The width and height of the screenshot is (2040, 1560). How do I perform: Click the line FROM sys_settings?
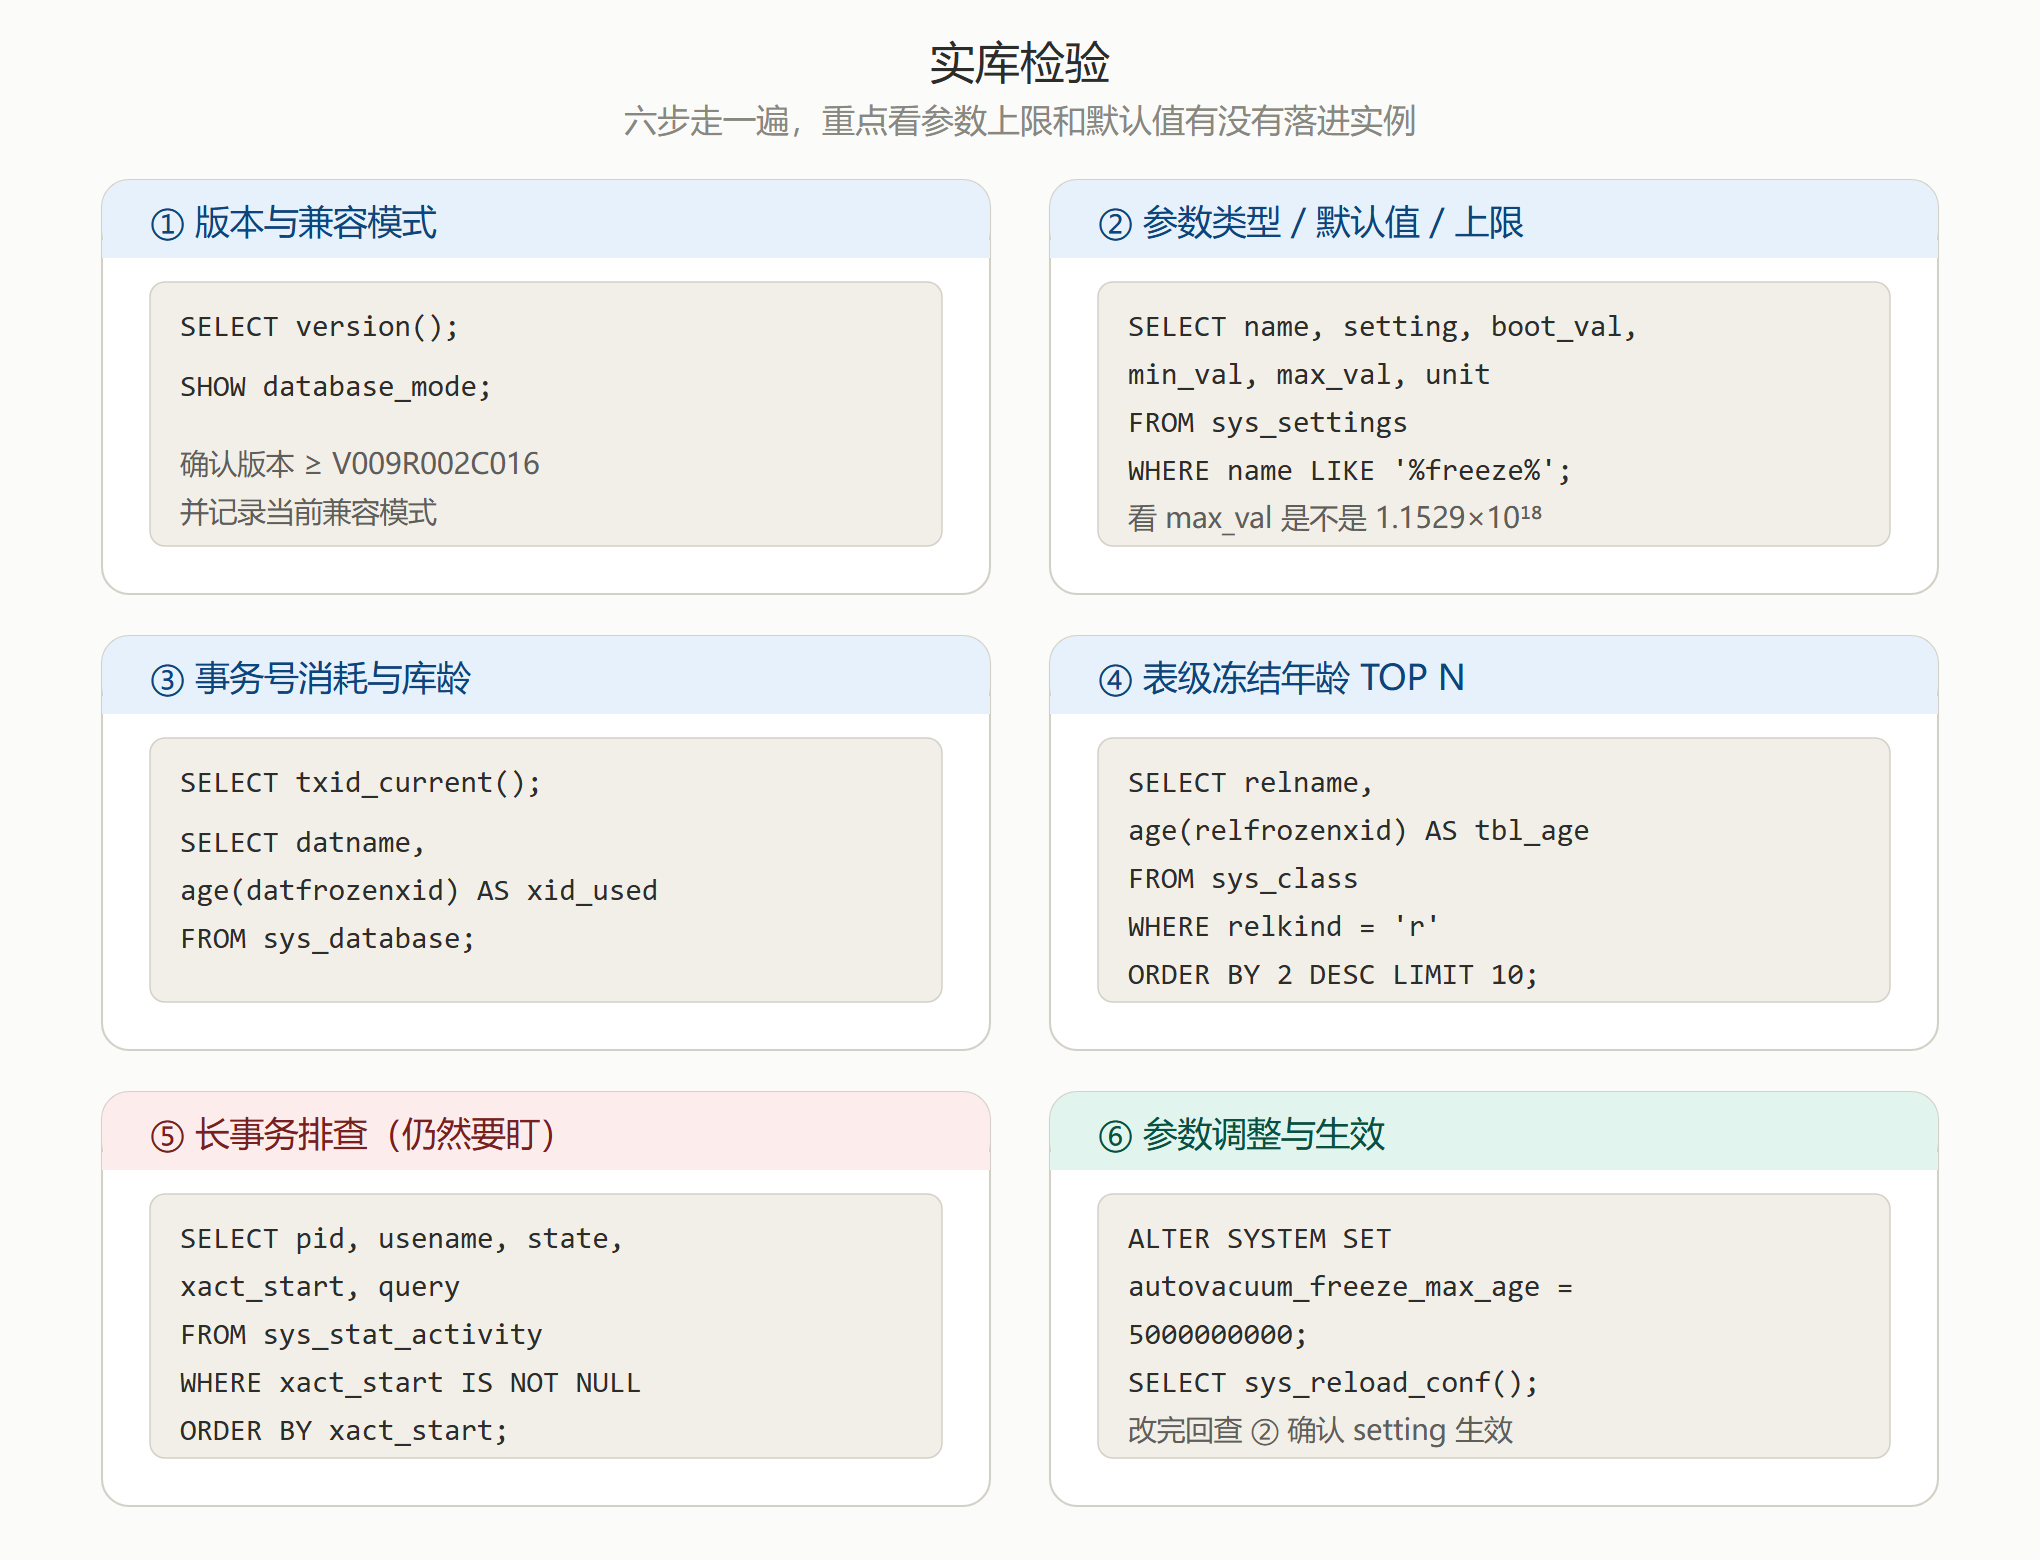pos(1267,423)
